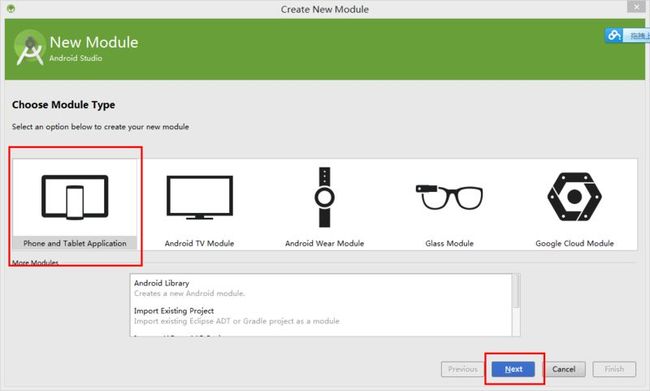Click the 'Phone and Tablet Application' label
Viewport: 650px width, 391px height.
(75, 243)
